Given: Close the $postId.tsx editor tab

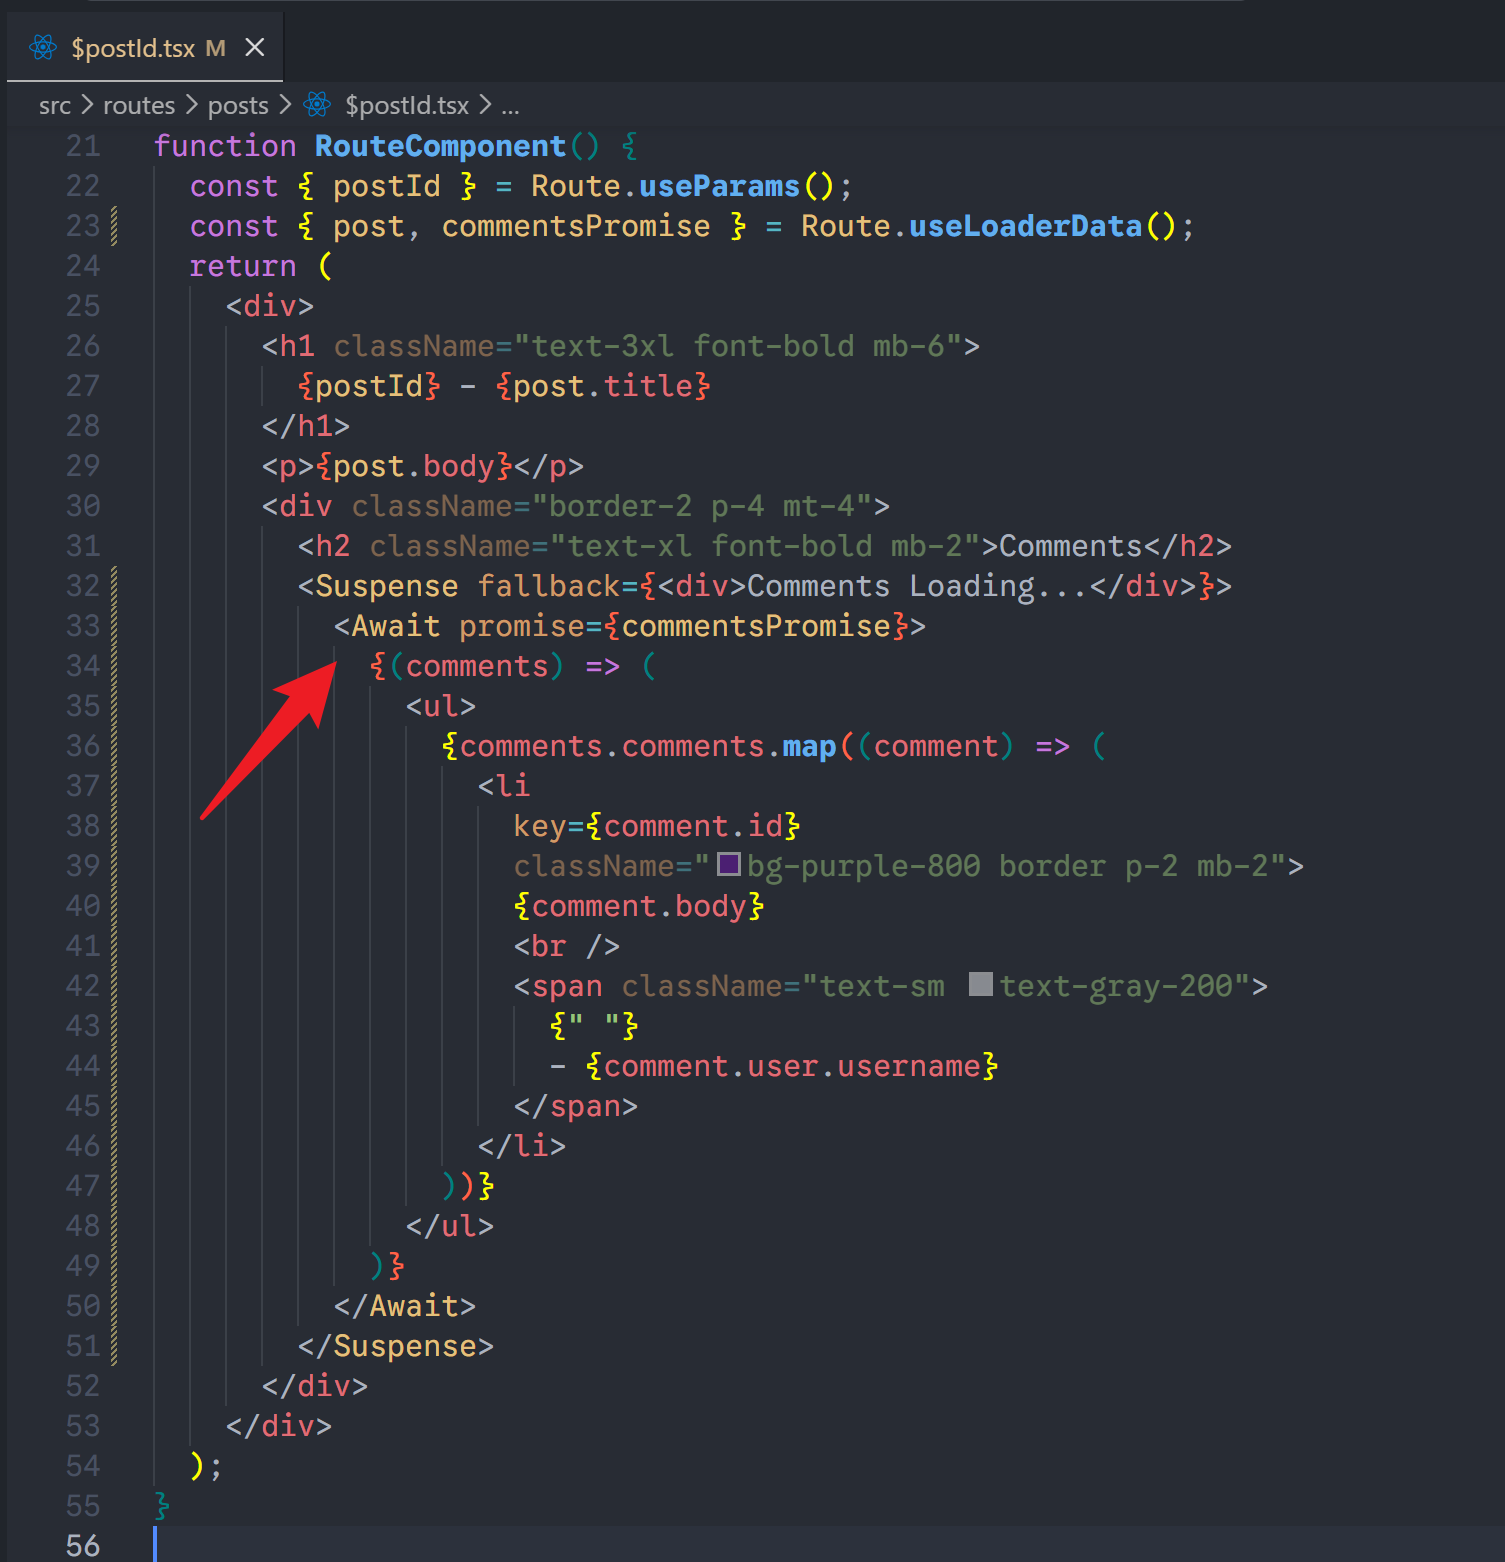Looking at the screenshot, I should (x=255, y=47).
